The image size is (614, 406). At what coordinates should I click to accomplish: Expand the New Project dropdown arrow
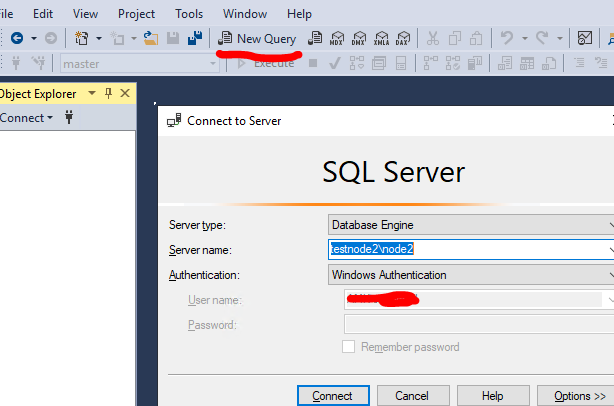[x=99, y=38]
